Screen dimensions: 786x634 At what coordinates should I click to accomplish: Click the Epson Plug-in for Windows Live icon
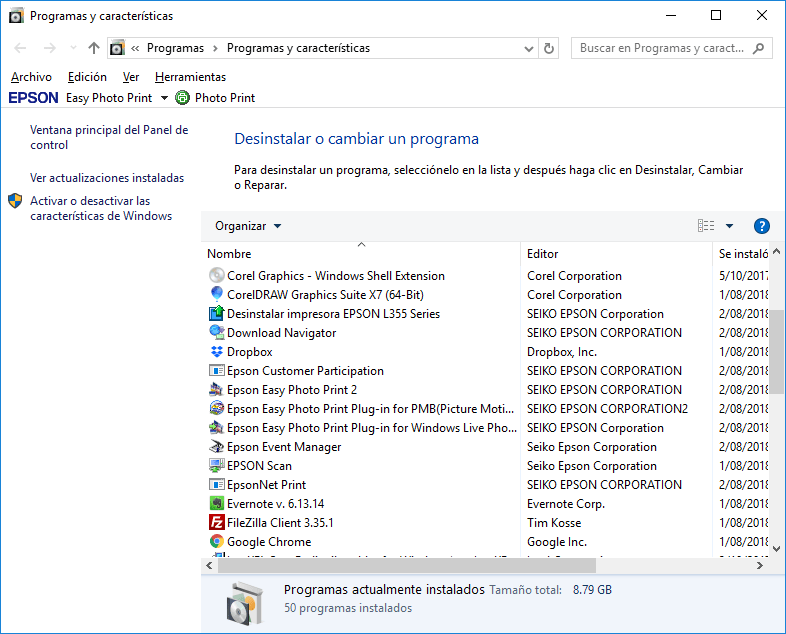[x=217, y=428]
